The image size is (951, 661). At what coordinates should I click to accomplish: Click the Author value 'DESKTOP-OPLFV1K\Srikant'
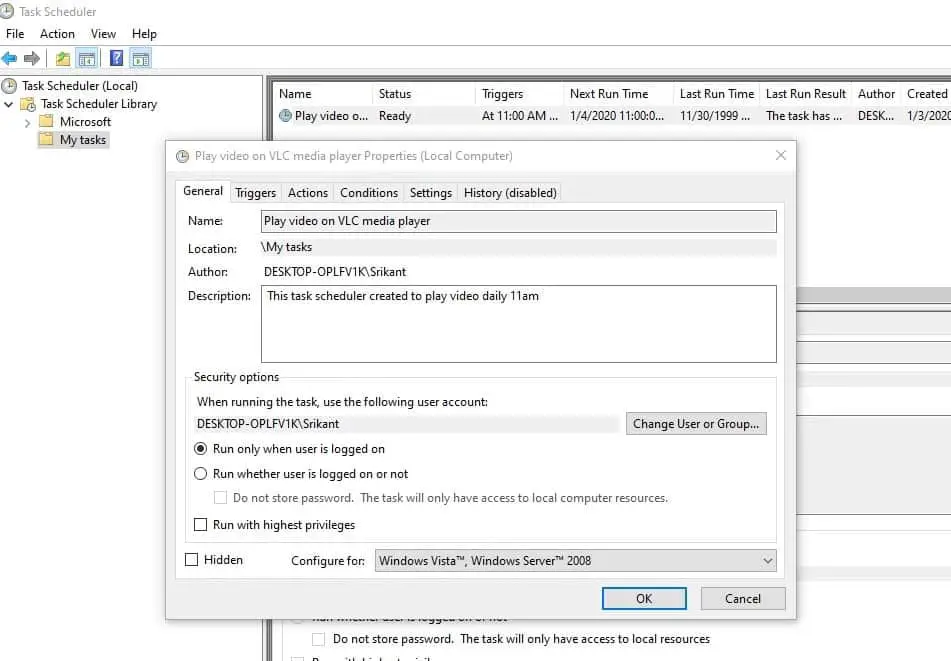(335, 272)
